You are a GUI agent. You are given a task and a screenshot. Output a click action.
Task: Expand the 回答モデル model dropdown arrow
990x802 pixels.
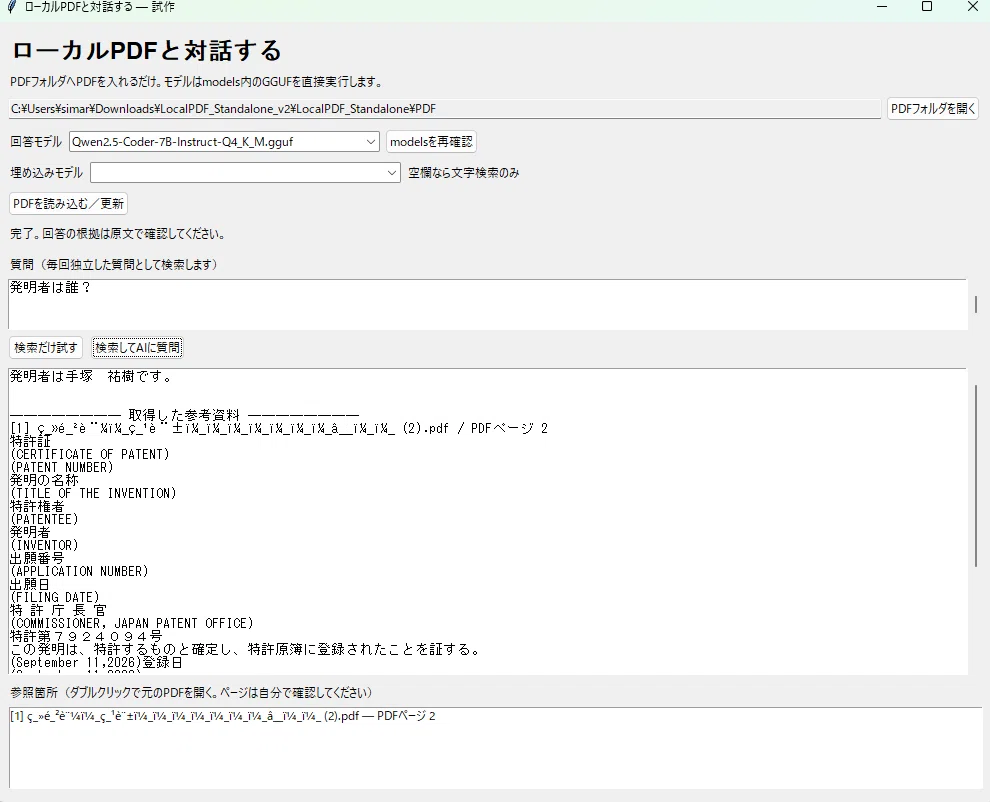[x=371, y=142]
